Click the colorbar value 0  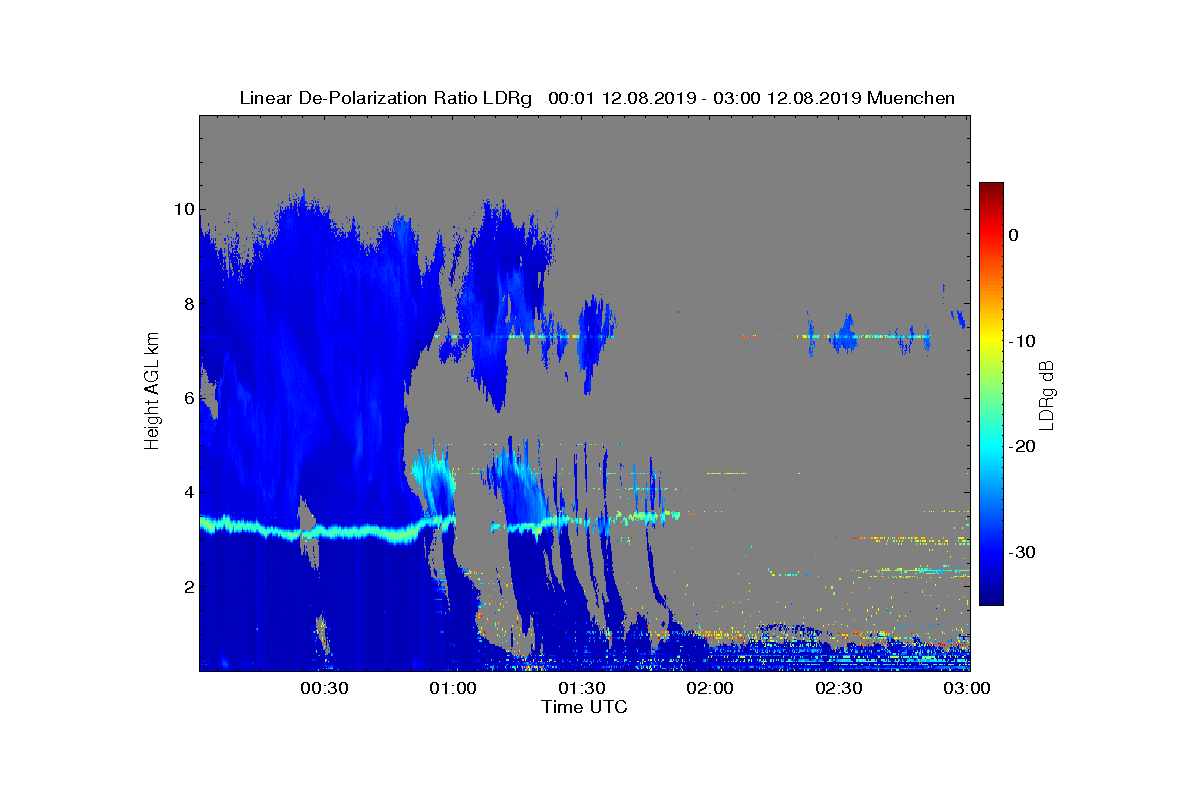tap(1014, 235)
